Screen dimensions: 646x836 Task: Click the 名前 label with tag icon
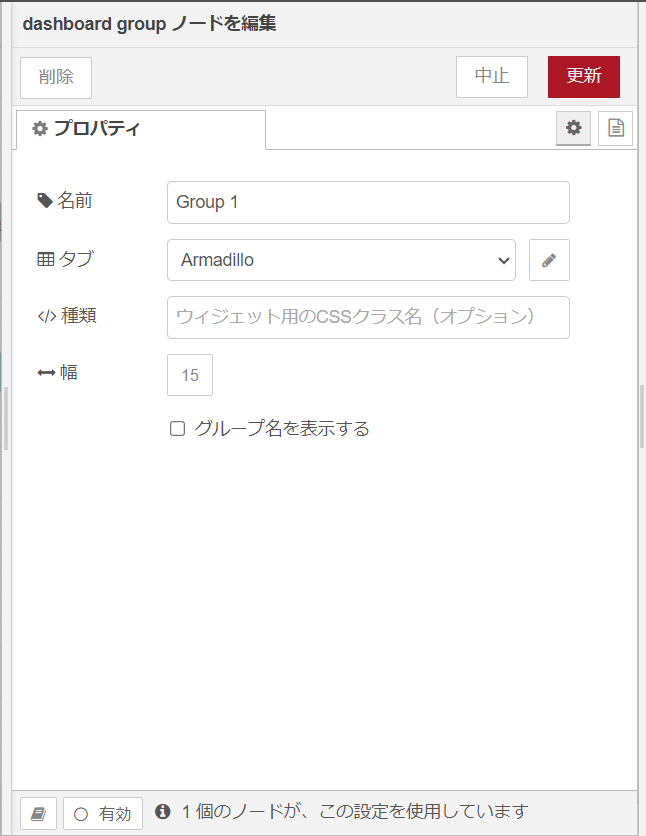pos(64,201)
